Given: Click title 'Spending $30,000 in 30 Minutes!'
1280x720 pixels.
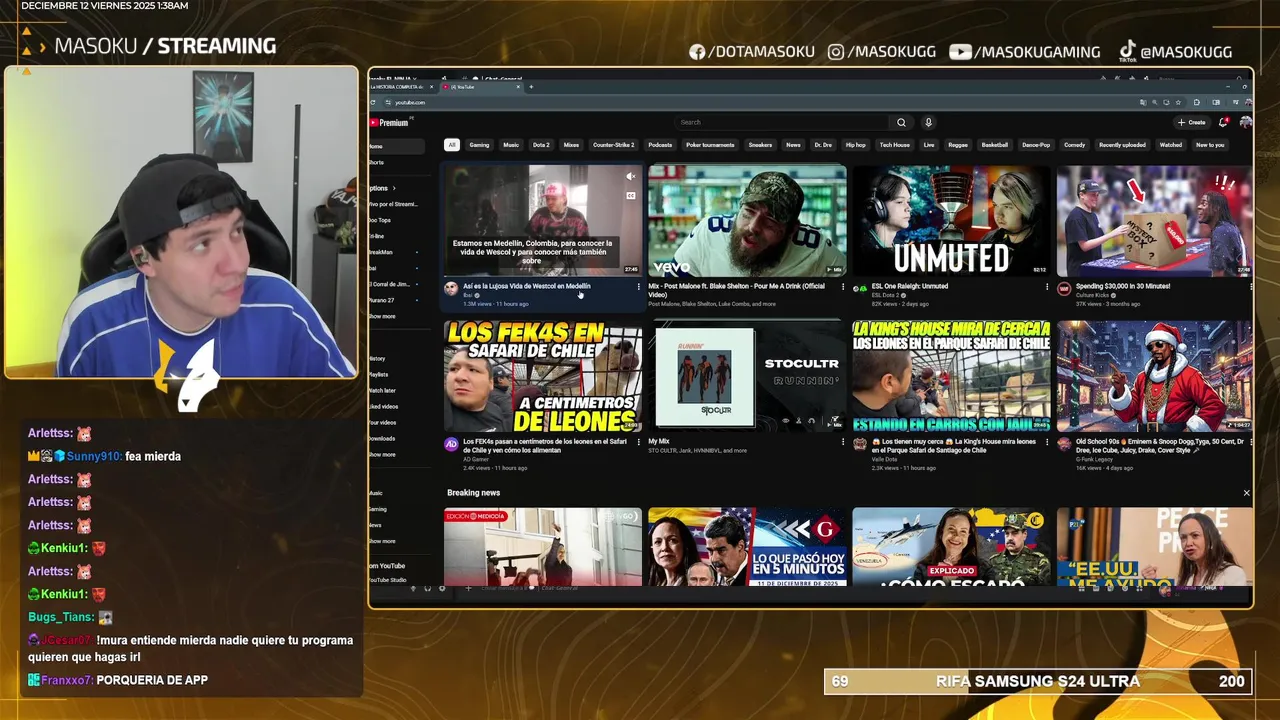Looking at the screenshot, I should [x=1123, y=286].
